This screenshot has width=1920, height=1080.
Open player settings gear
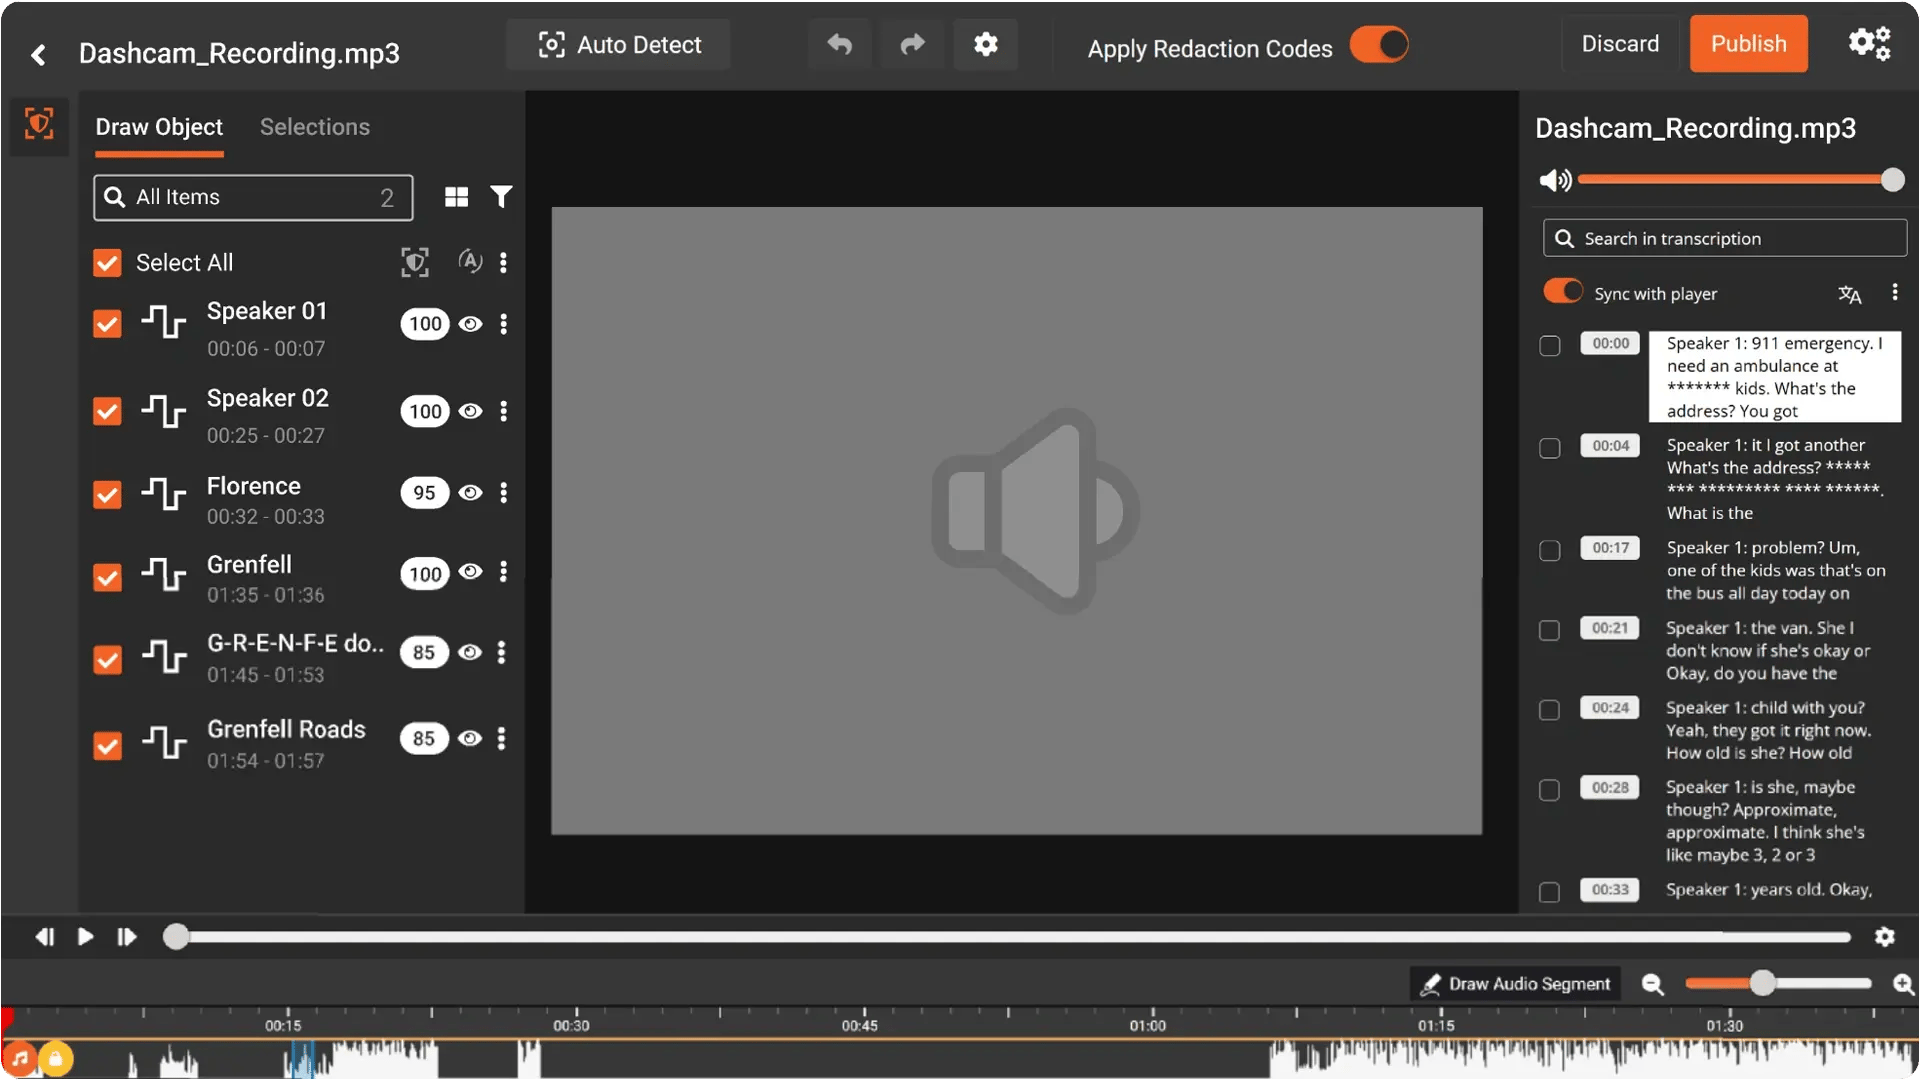coord(1884,937)
